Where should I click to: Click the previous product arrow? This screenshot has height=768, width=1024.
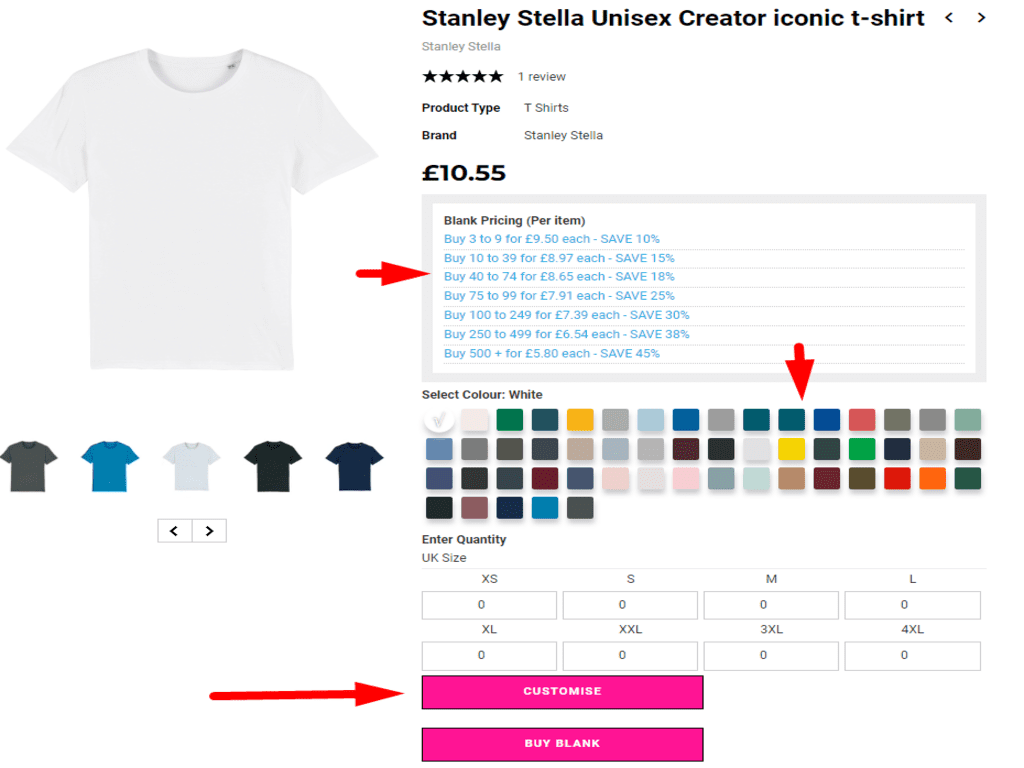[x=949, y=17]
